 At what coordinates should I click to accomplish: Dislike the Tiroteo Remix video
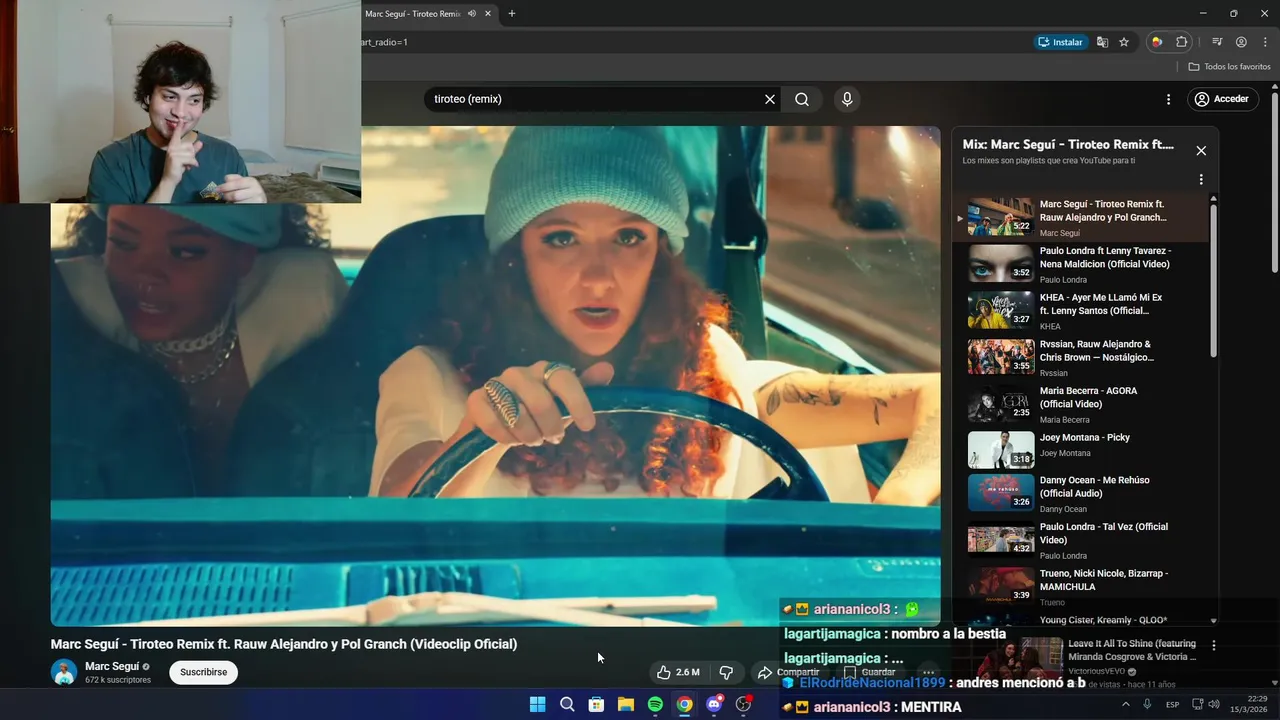point(727,673)
